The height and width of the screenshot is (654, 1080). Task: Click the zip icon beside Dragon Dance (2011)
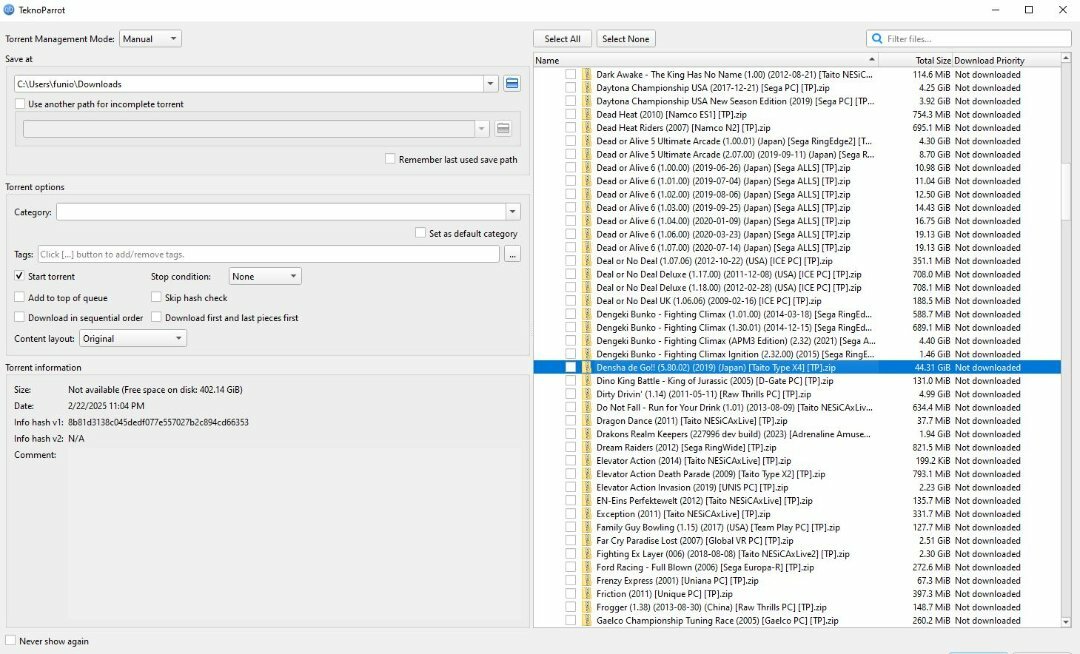click(587, 421)
